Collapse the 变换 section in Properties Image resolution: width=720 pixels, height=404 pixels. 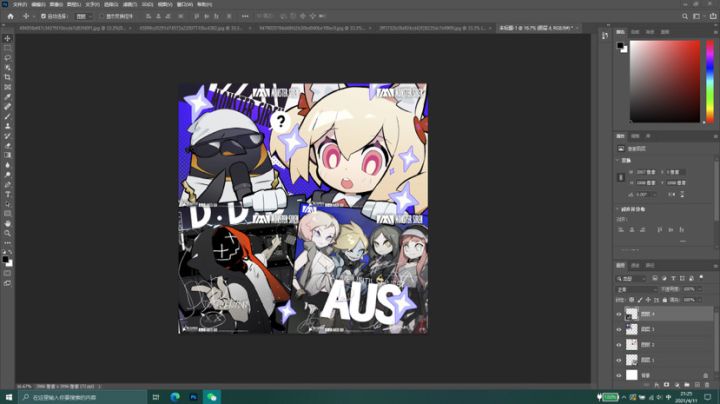(x=618, y=160)
